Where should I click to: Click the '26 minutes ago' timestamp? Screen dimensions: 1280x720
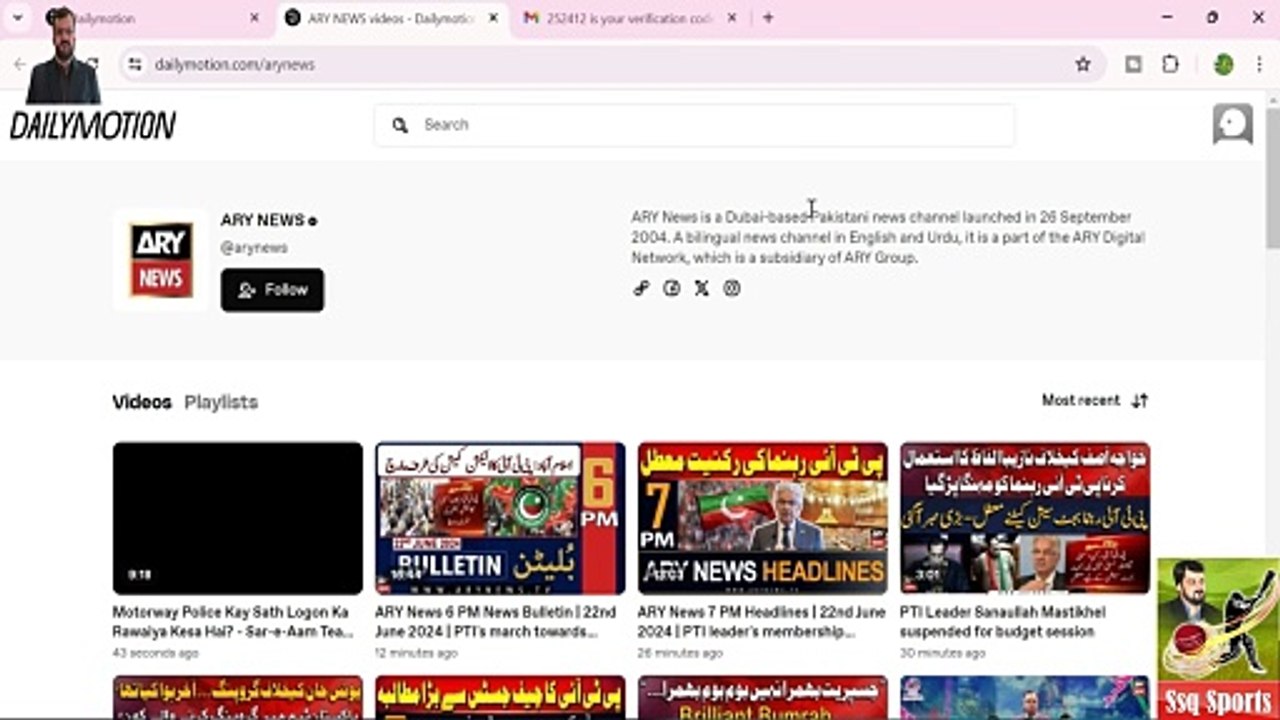(x=680, y=653)
